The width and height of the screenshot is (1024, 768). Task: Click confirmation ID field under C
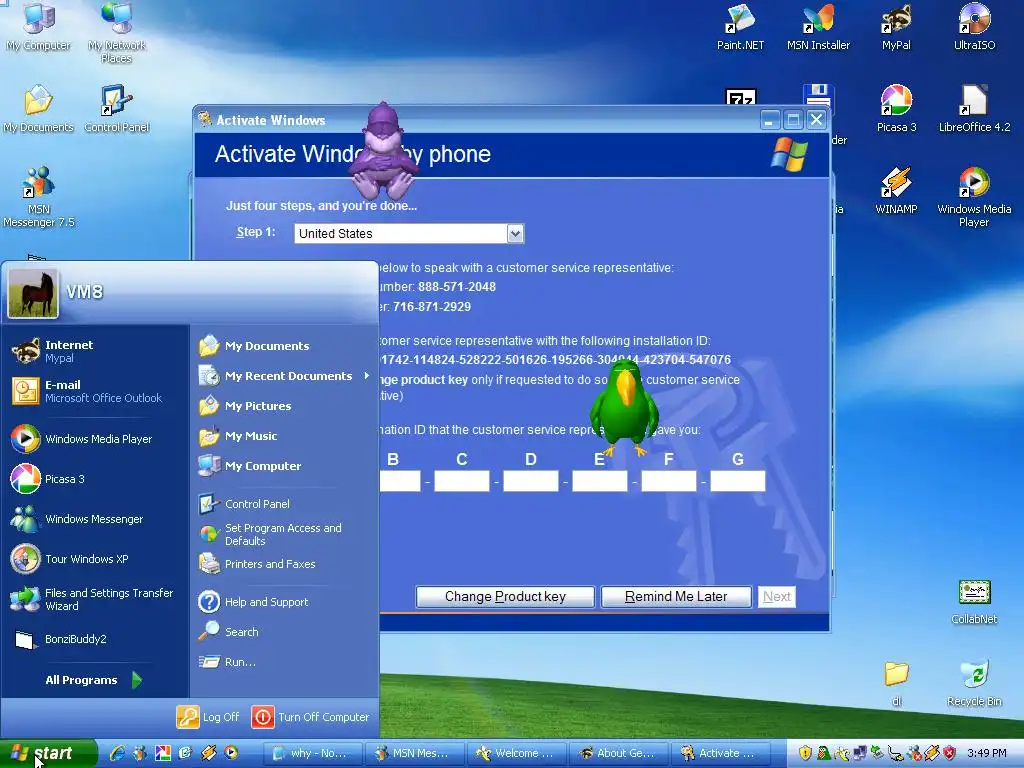tap(462, 481)
